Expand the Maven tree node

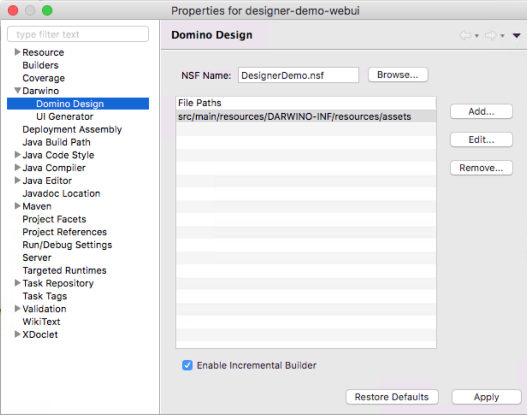(x=17, y=206)
